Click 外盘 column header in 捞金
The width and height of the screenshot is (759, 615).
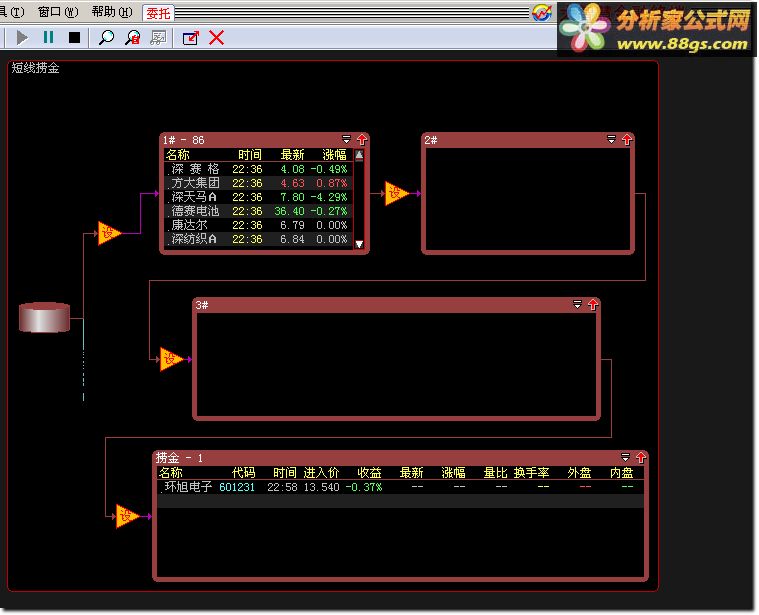579,473
